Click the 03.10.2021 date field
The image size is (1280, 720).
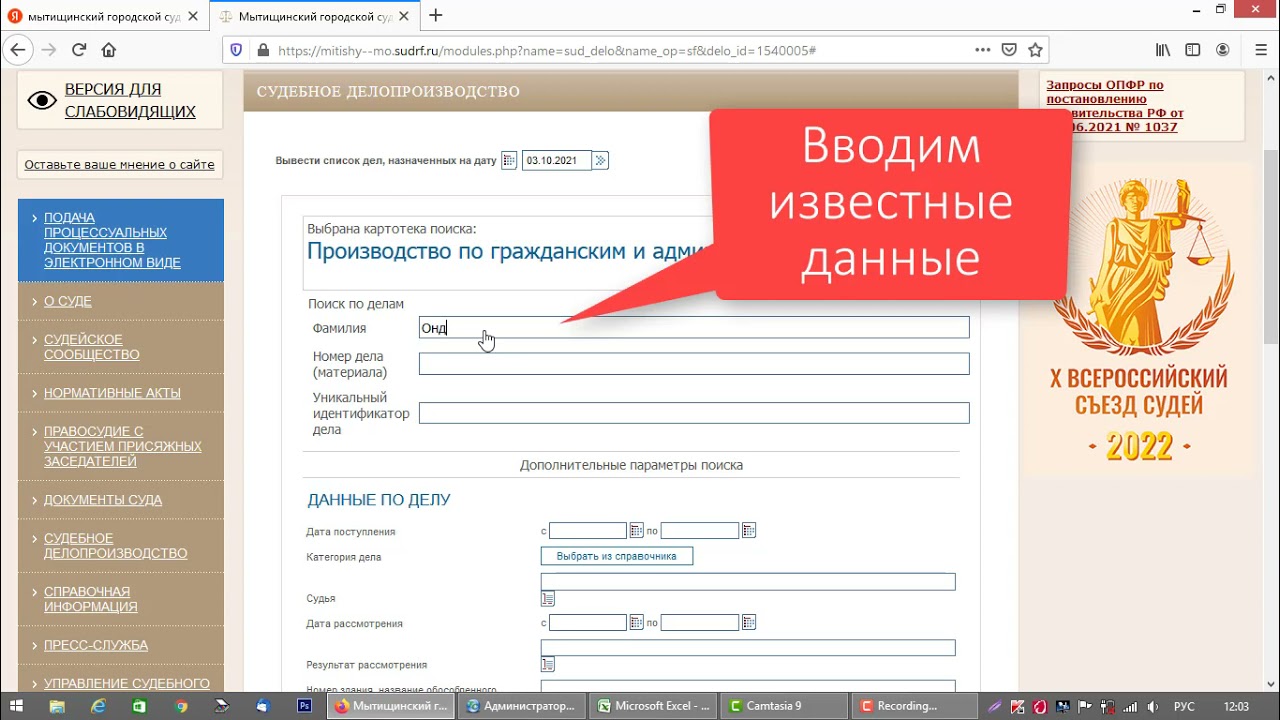(557, 160)
